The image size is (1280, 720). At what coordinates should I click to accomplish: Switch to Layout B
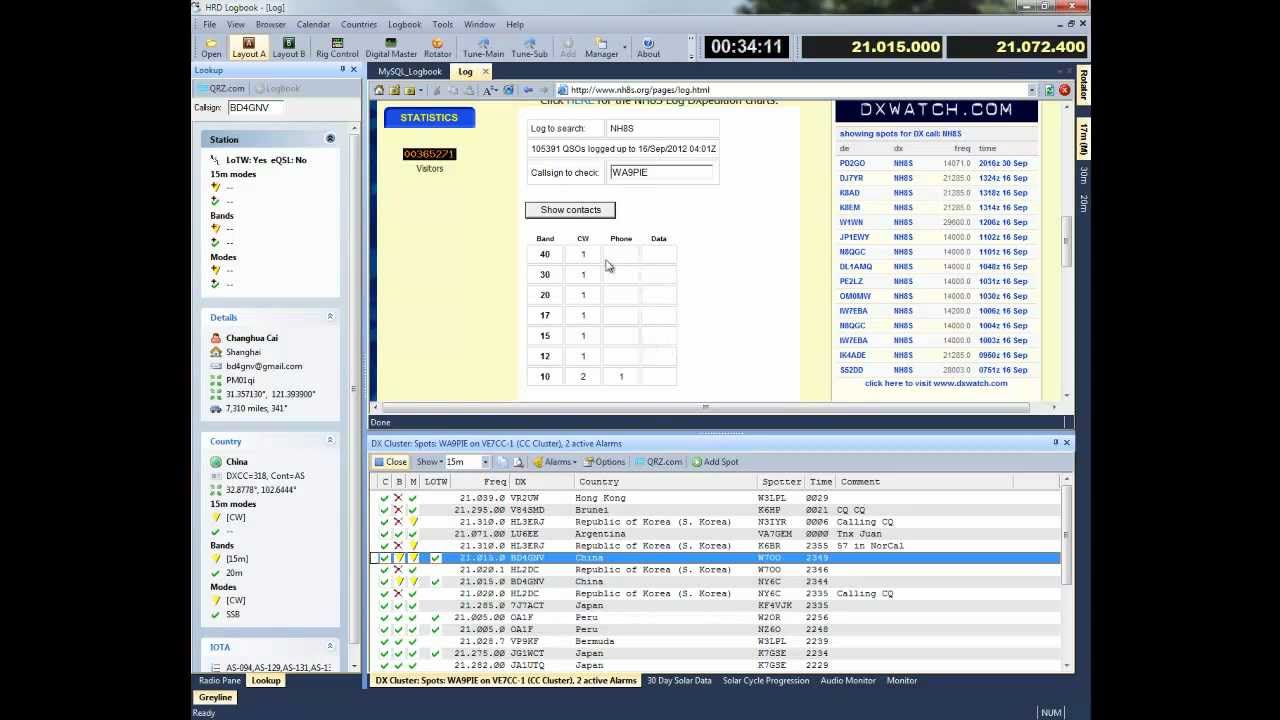(x=288, y=48)
